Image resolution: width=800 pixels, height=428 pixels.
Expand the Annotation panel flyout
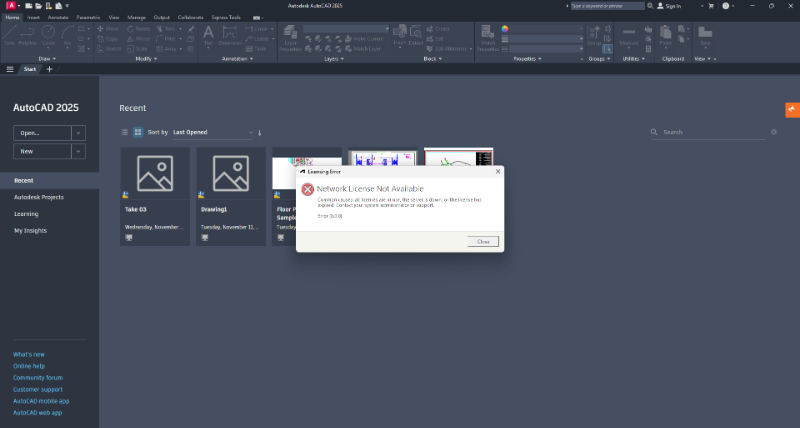pos(237,59)
